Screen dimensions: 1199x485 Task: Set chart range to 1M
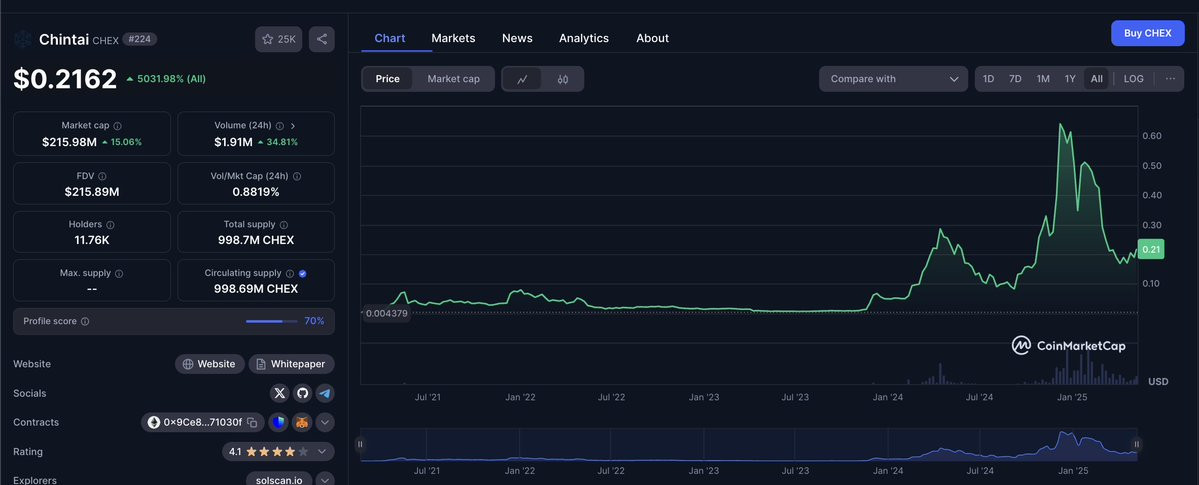point(1043,79)
